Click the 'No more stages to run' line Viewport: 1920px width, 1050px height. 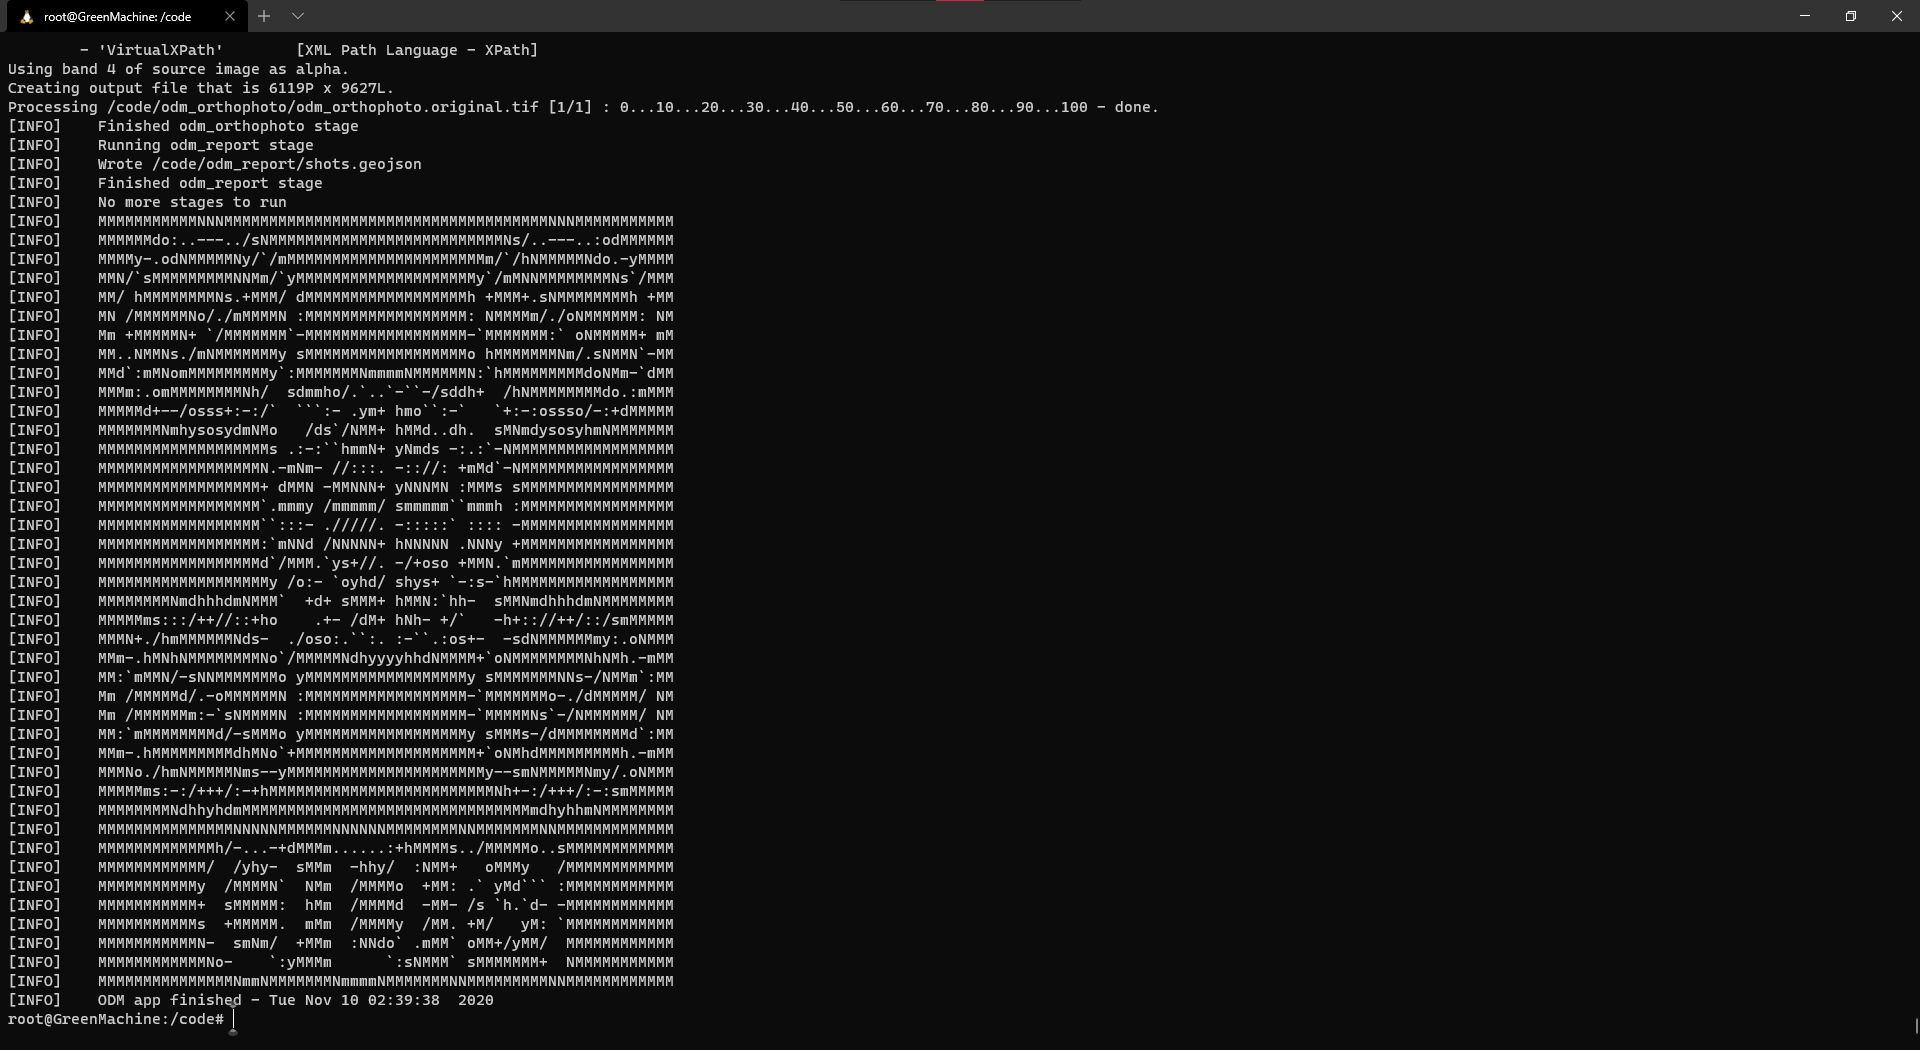tap(192, 202)
